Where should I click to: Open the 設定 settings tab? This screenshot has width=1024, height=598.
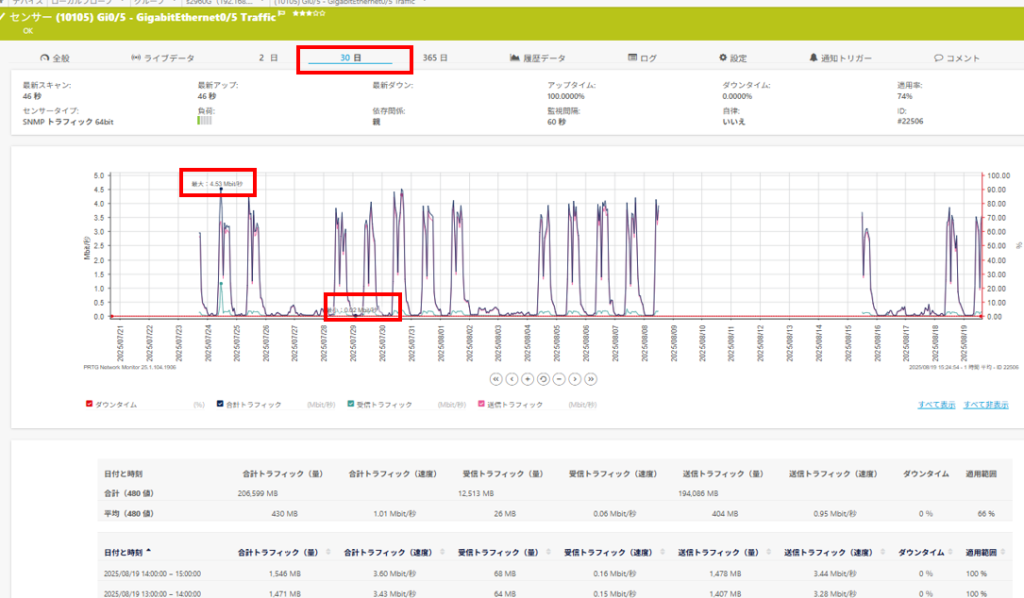733,58
